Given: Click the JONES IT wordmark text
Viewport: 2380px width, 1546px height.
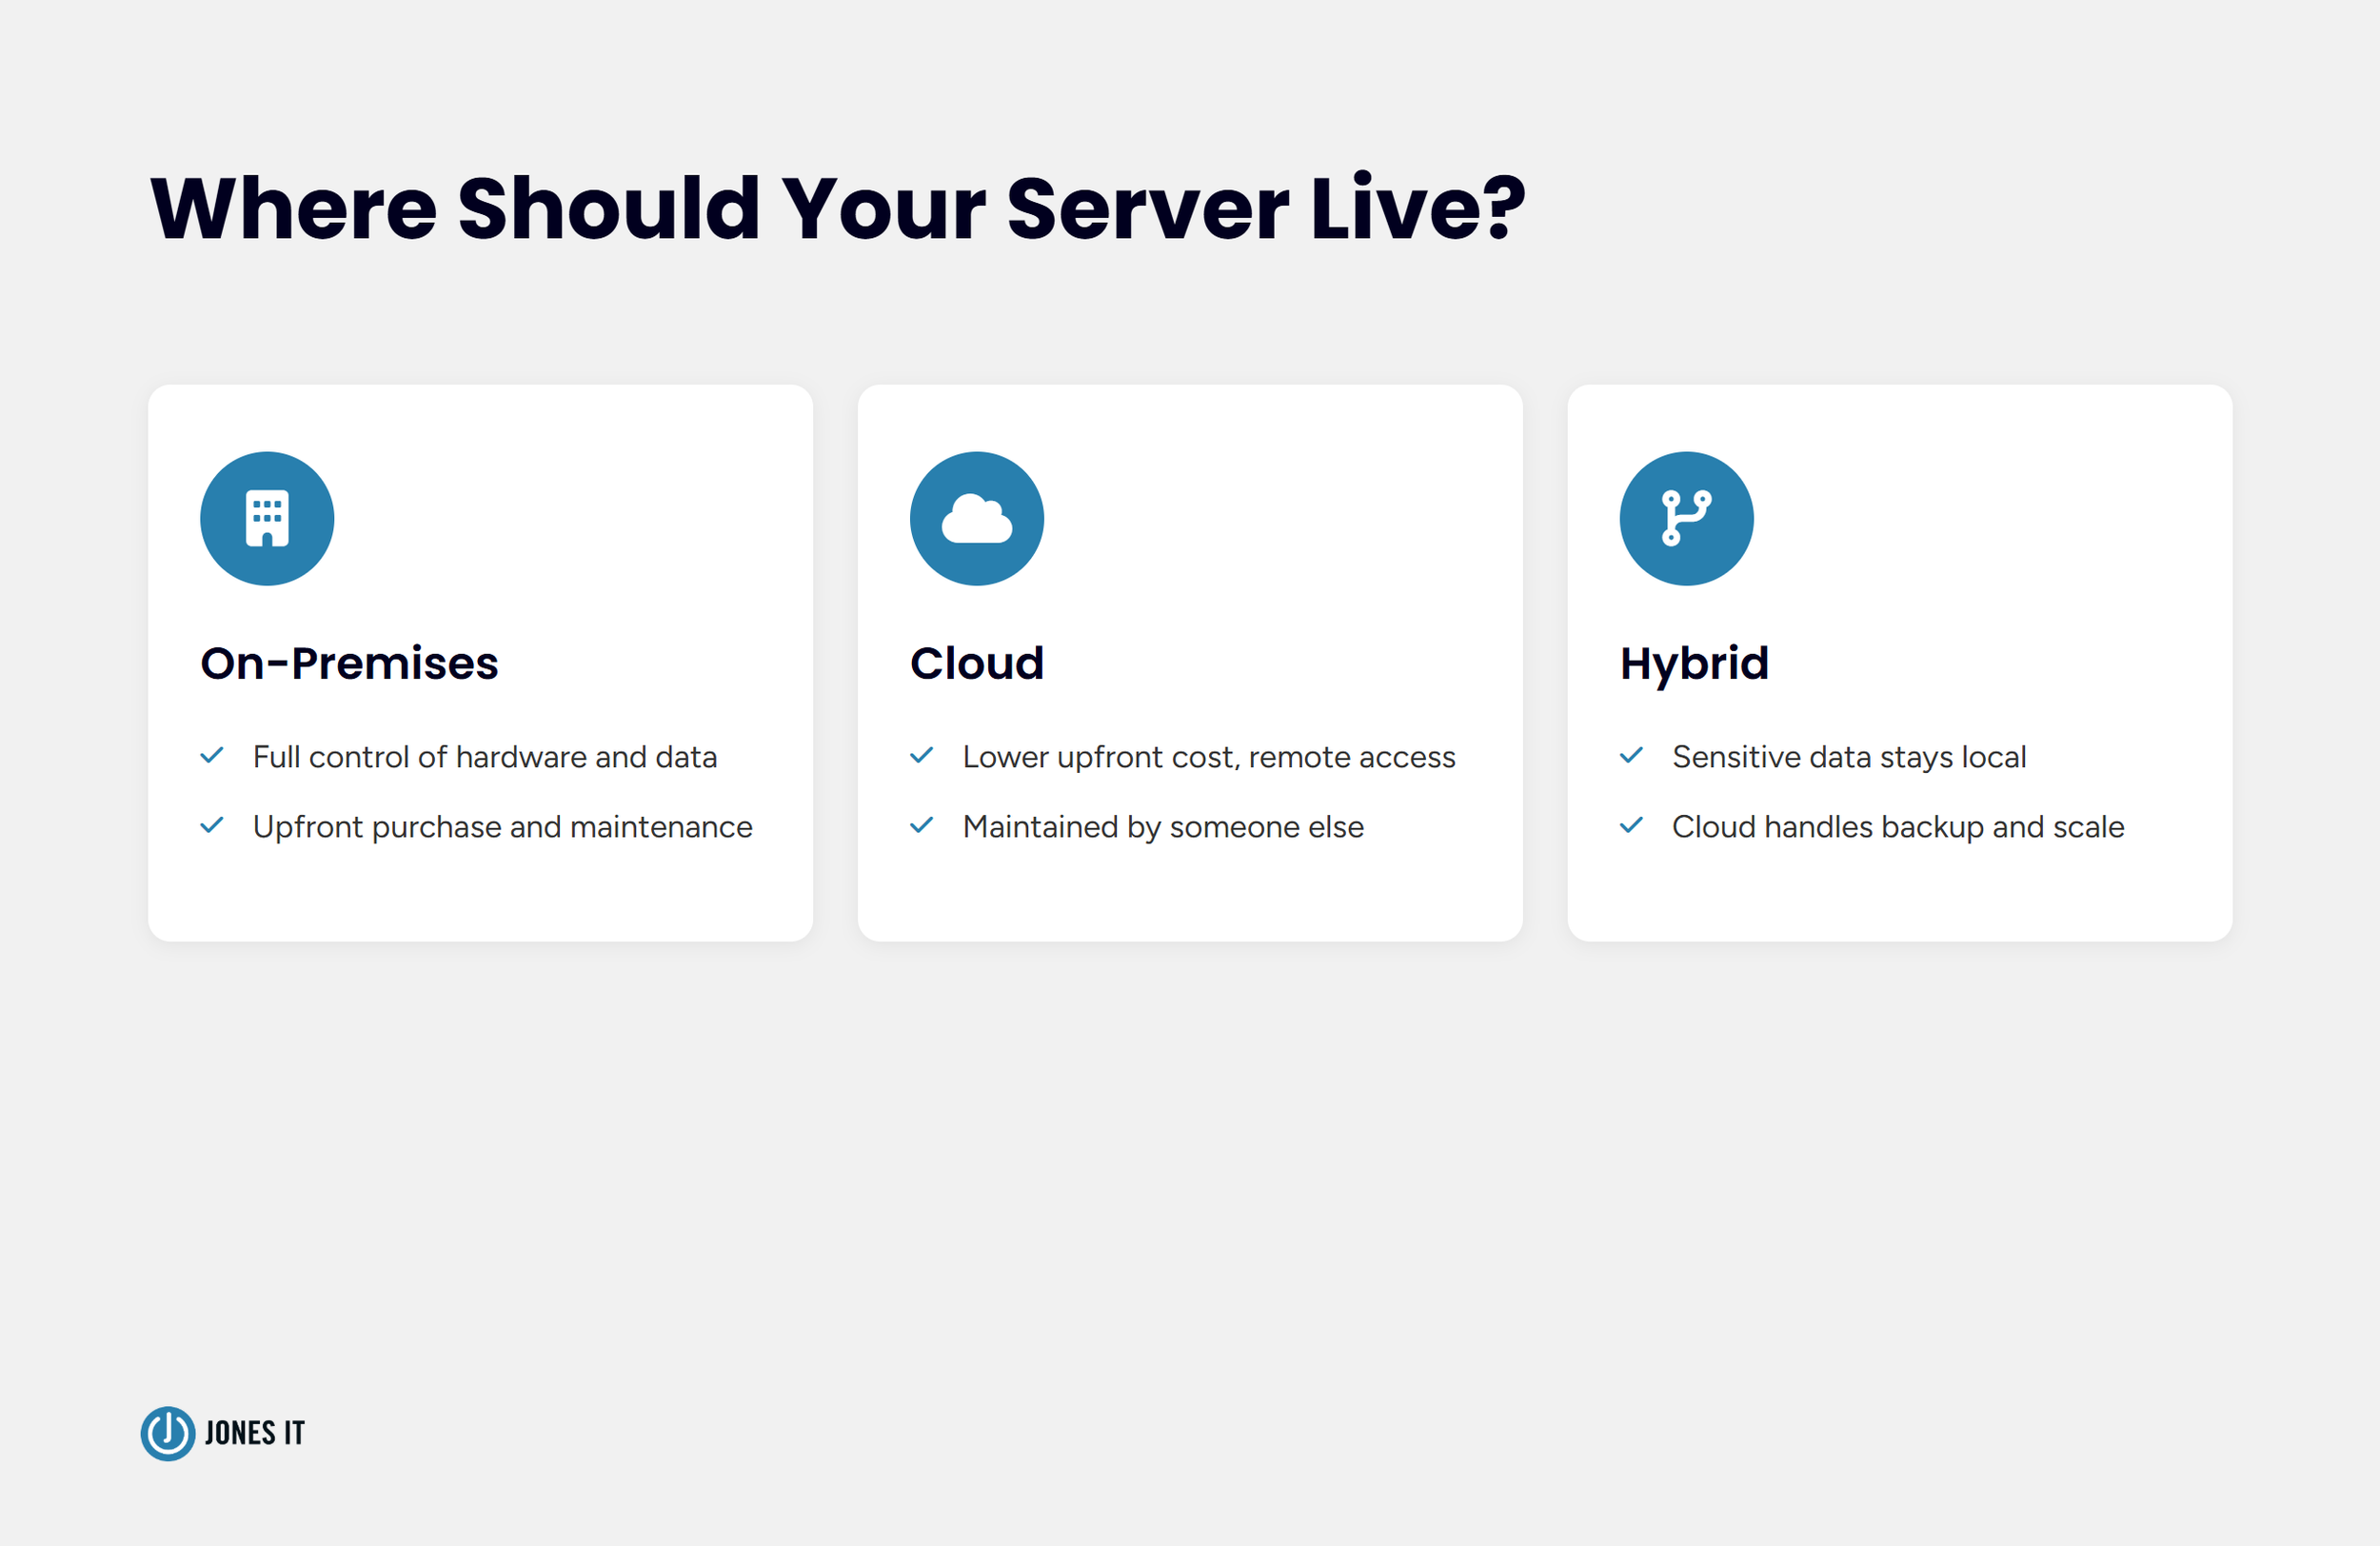Looking at the screenshot, I should [x=254, y=1433].
